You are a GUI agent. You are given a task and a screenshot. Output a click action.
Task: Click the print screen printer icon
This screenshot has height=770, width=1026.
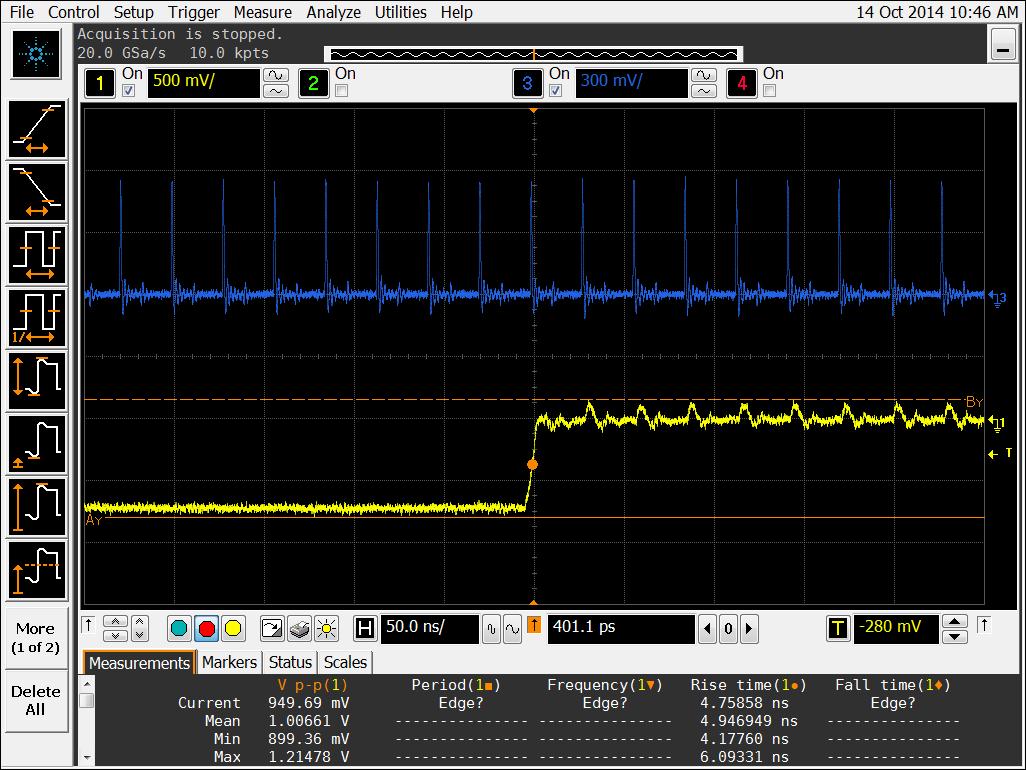click(299, 629)
